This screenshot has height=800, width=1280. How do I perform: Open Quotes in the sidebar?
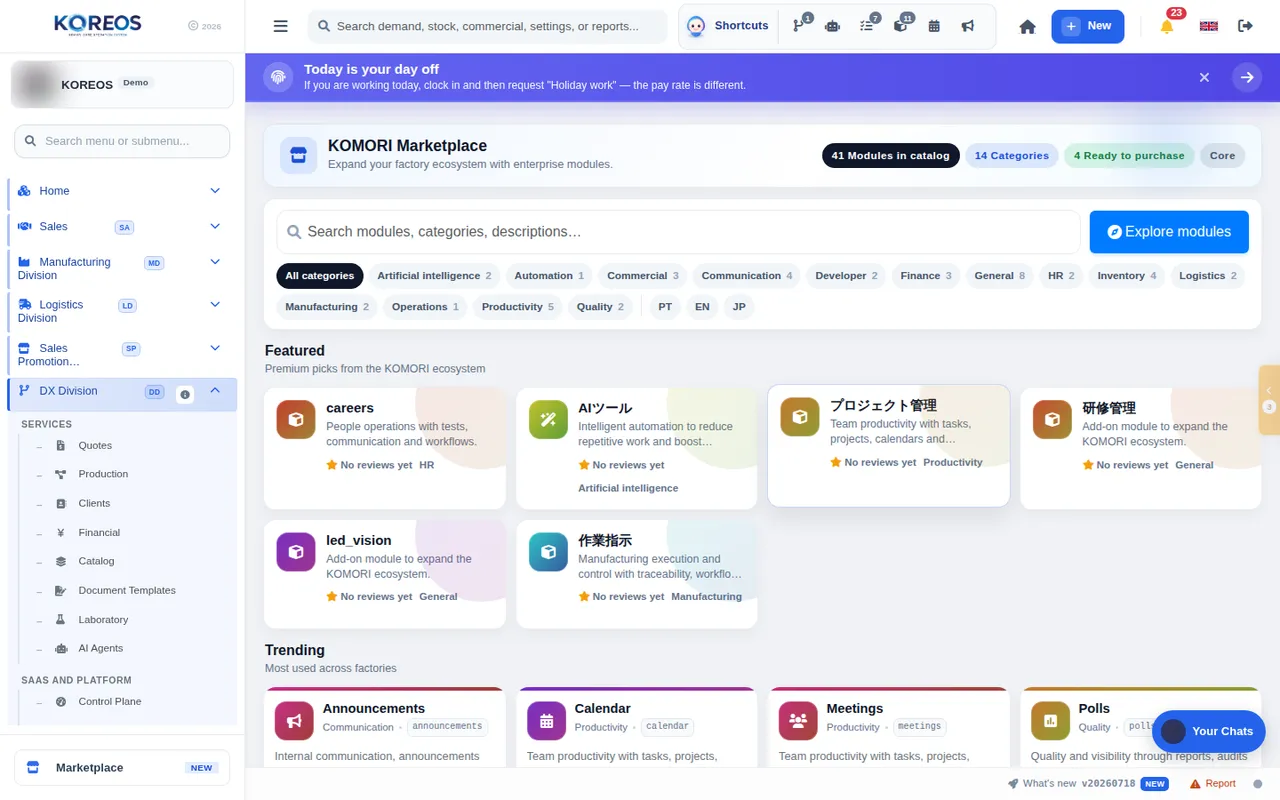coord(95,446)
